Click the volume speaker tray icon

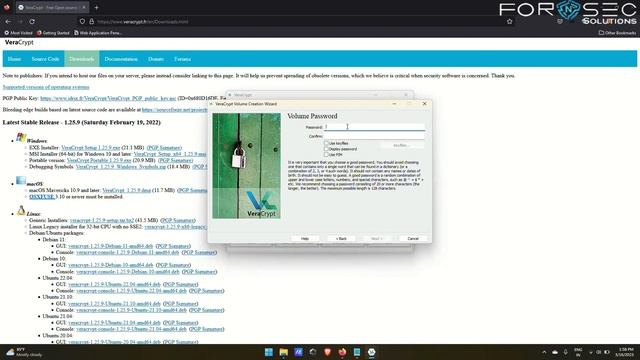(598, 352)
